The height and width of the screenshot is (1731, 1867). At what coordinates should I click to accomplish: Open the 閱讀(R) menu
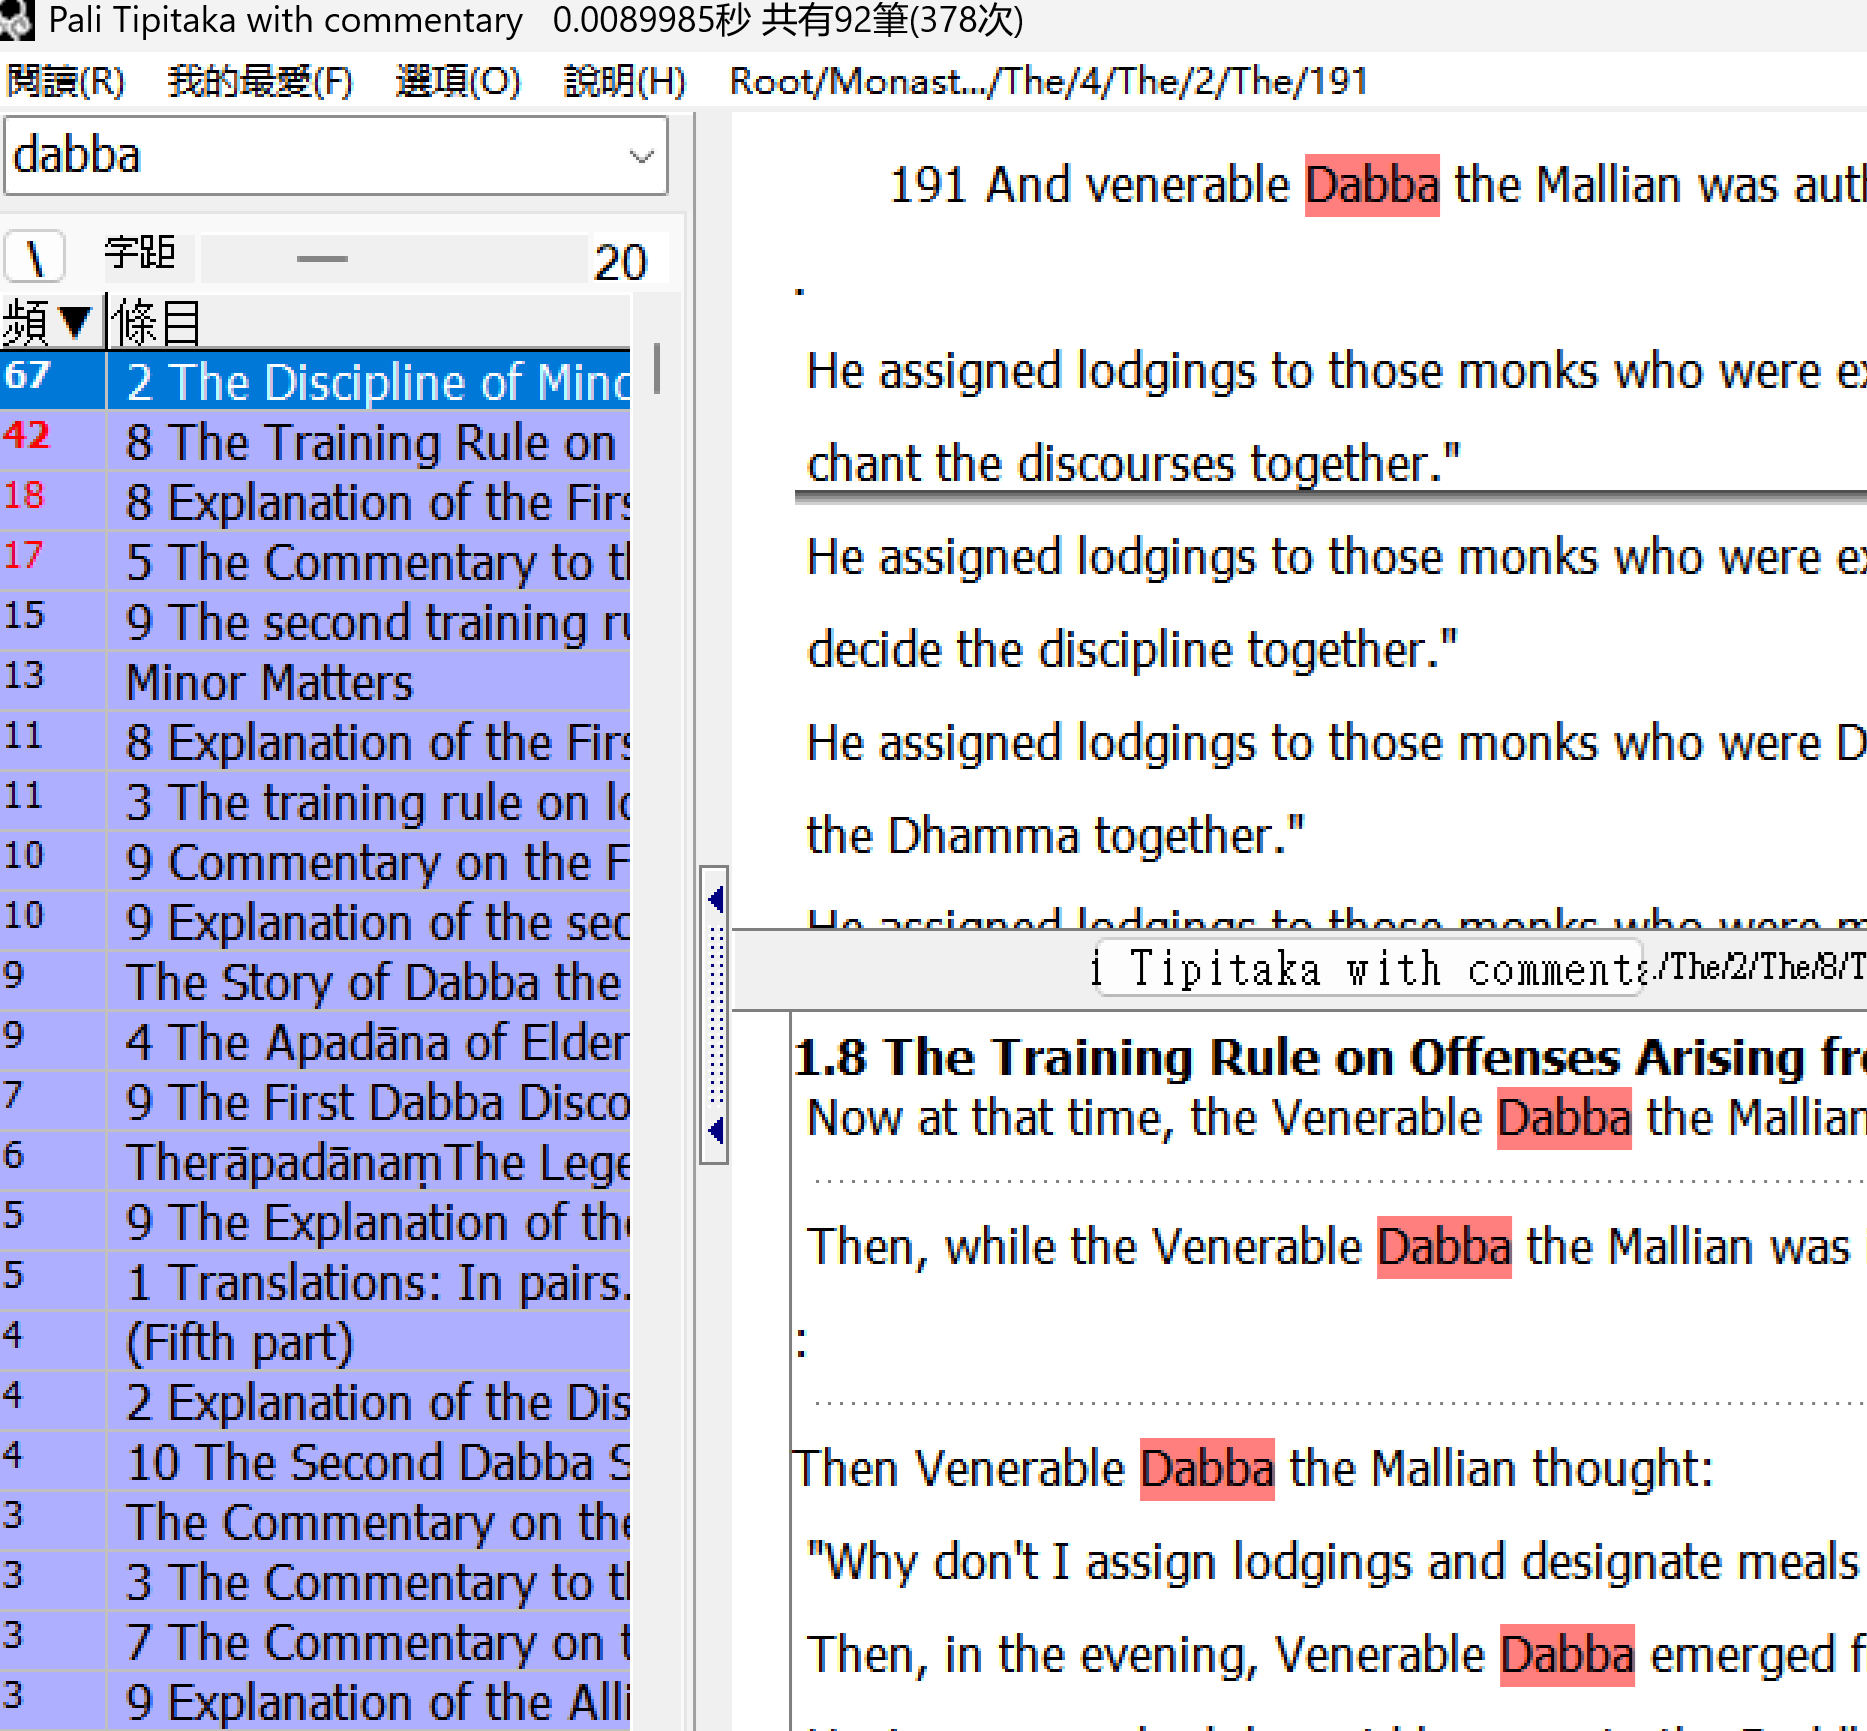tap(65, 81)
